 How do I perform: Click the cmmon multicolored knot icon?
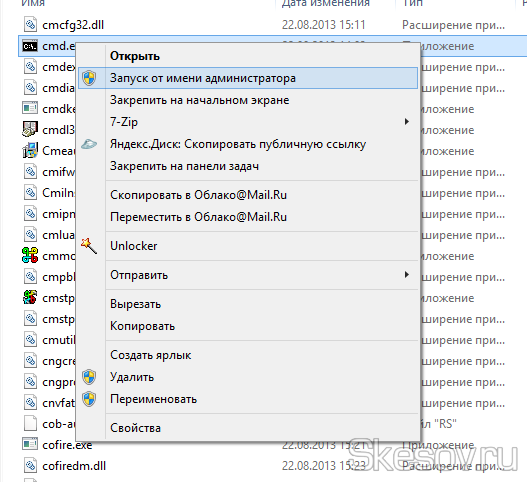pyautogui.click(x=30, y=255)
